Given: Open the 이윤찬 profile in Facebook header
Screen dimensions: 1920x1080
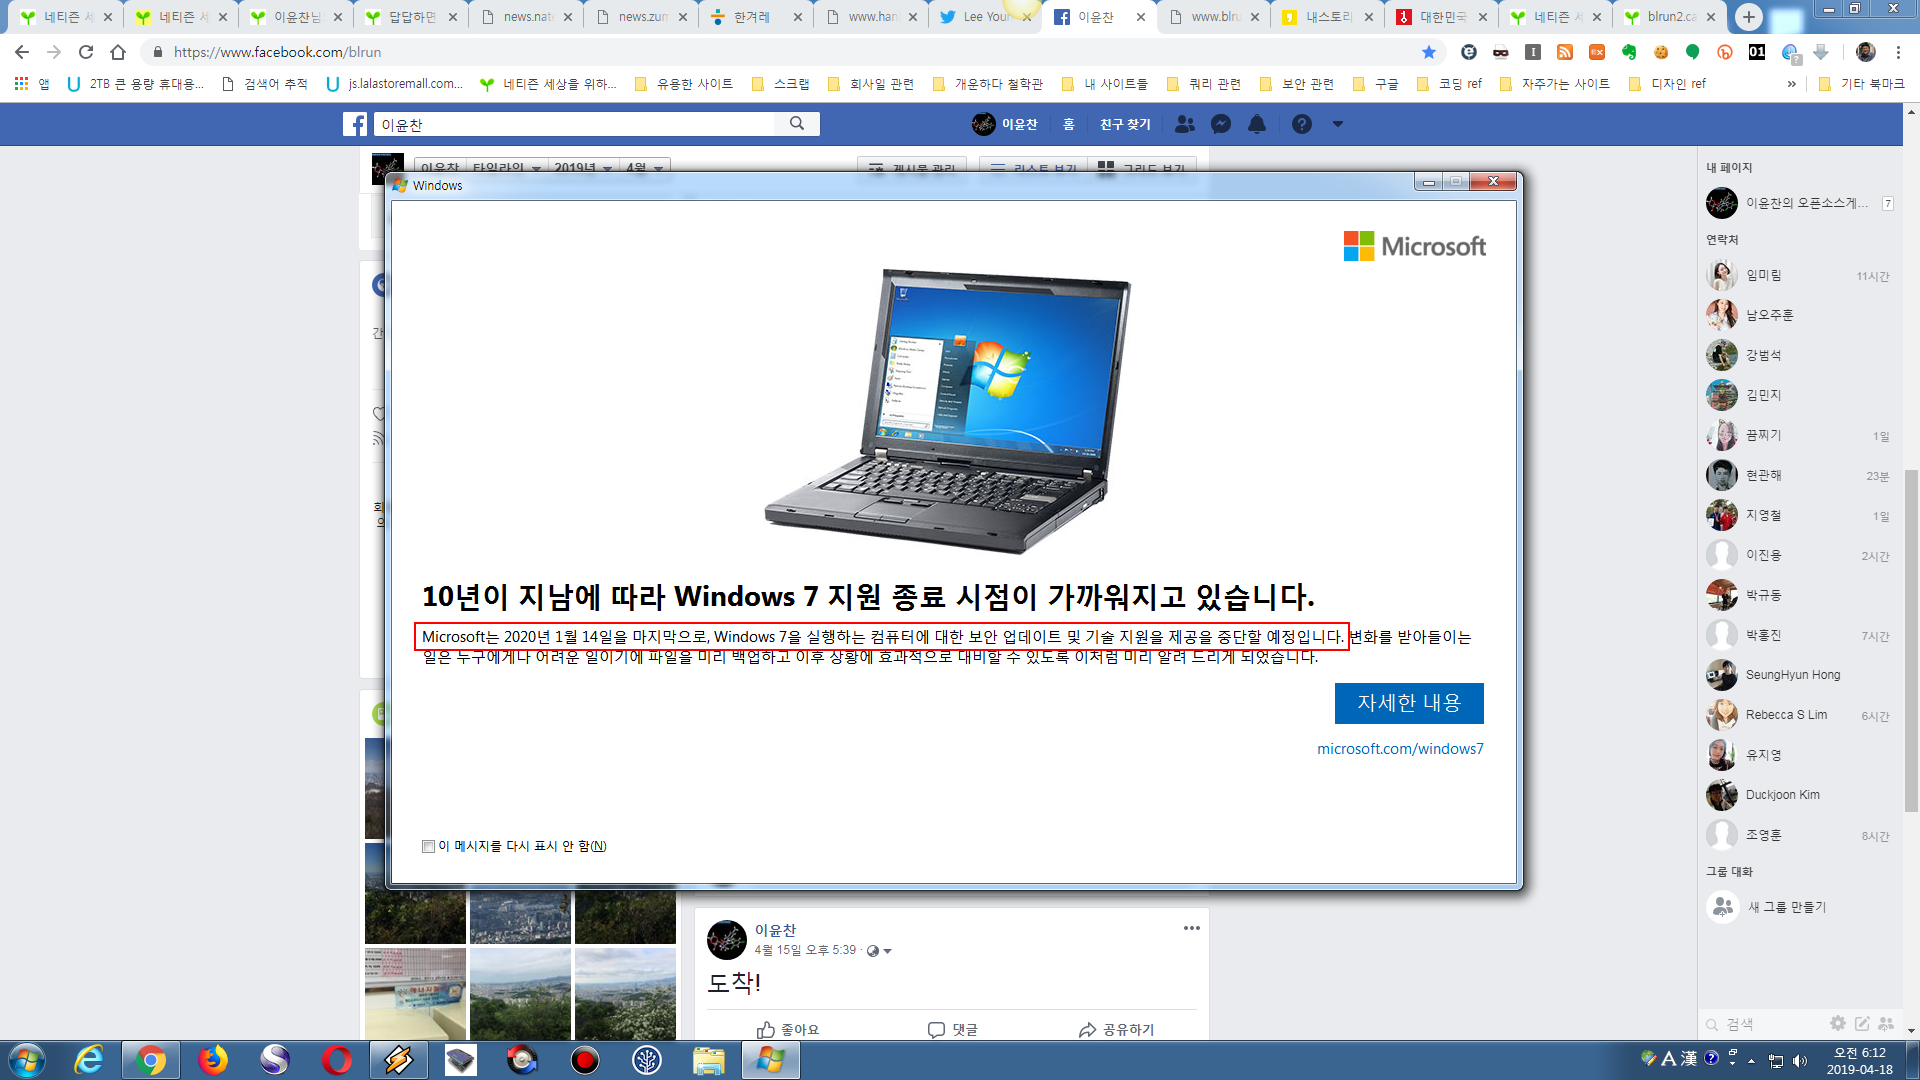Looking at the screenshot, I should coord(1005,124).
